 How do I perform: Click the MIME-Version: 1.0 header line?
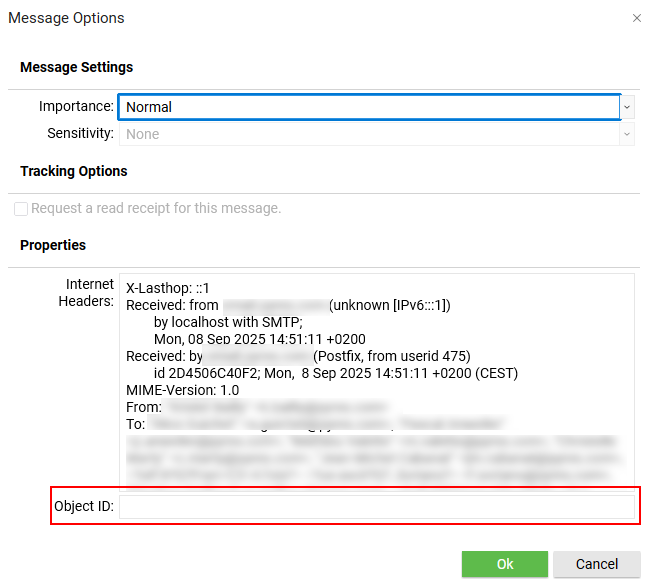tap(182, 390)
